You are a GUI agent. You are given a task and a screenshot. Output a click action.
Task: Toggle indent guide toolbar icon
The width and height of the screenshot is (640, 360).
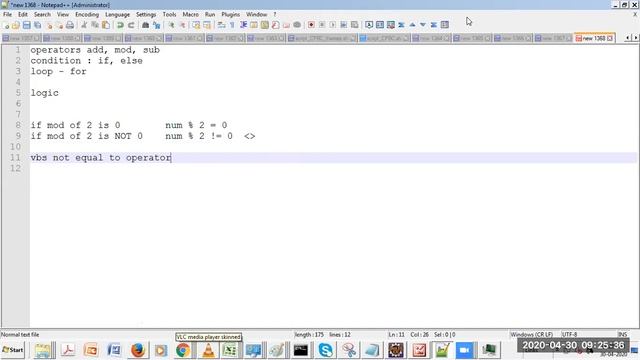[243, 25]
